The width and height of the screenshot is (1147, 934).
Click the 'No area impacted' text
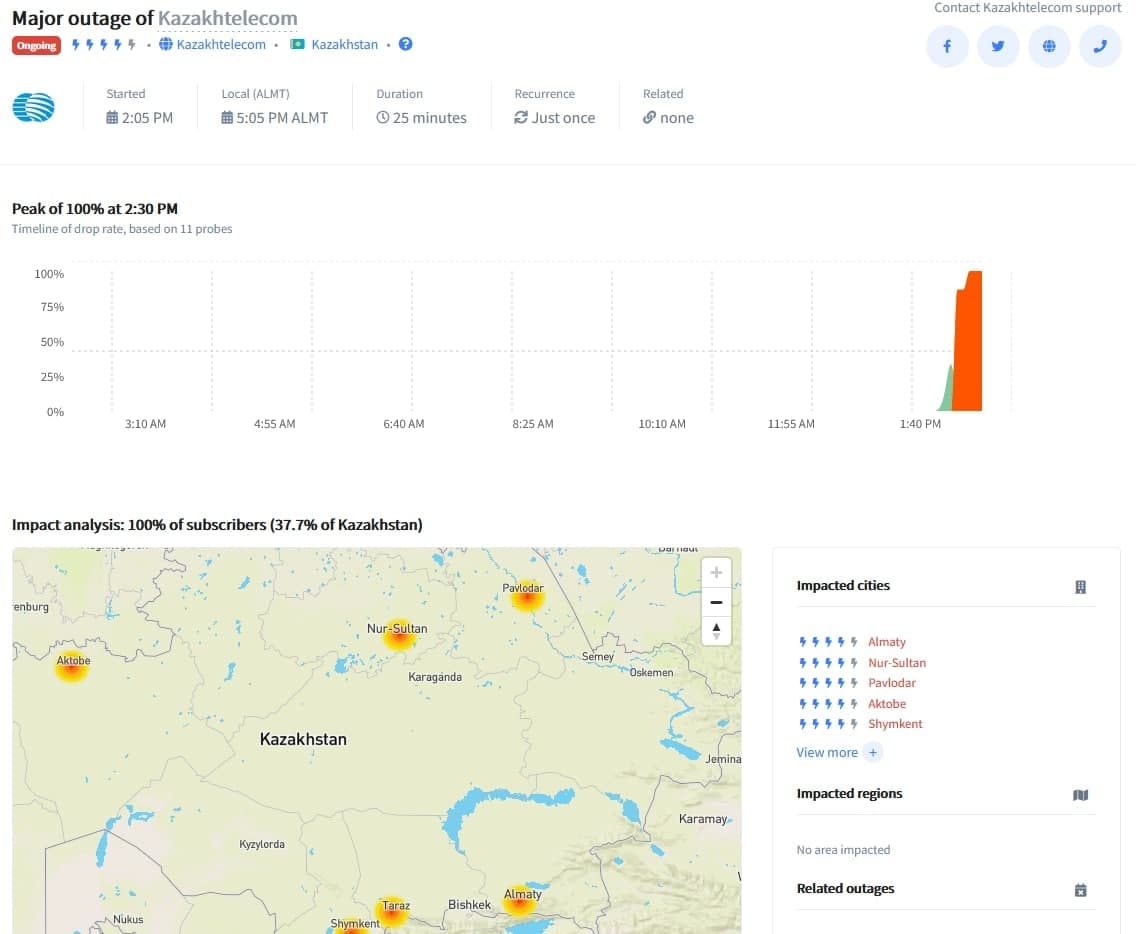pyautogui.click(x=843, y=850)
